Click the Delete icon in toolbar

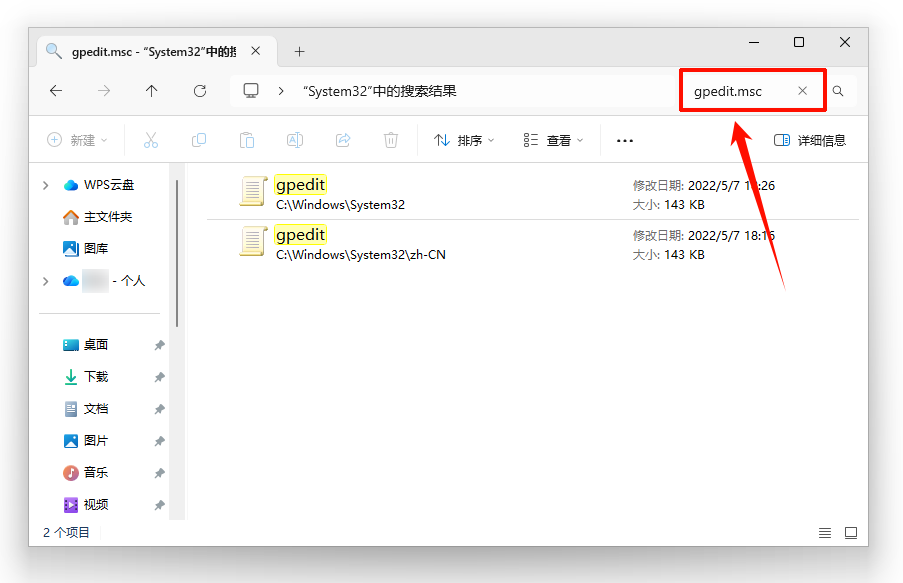pyautogui.click(x=391, y=140)
